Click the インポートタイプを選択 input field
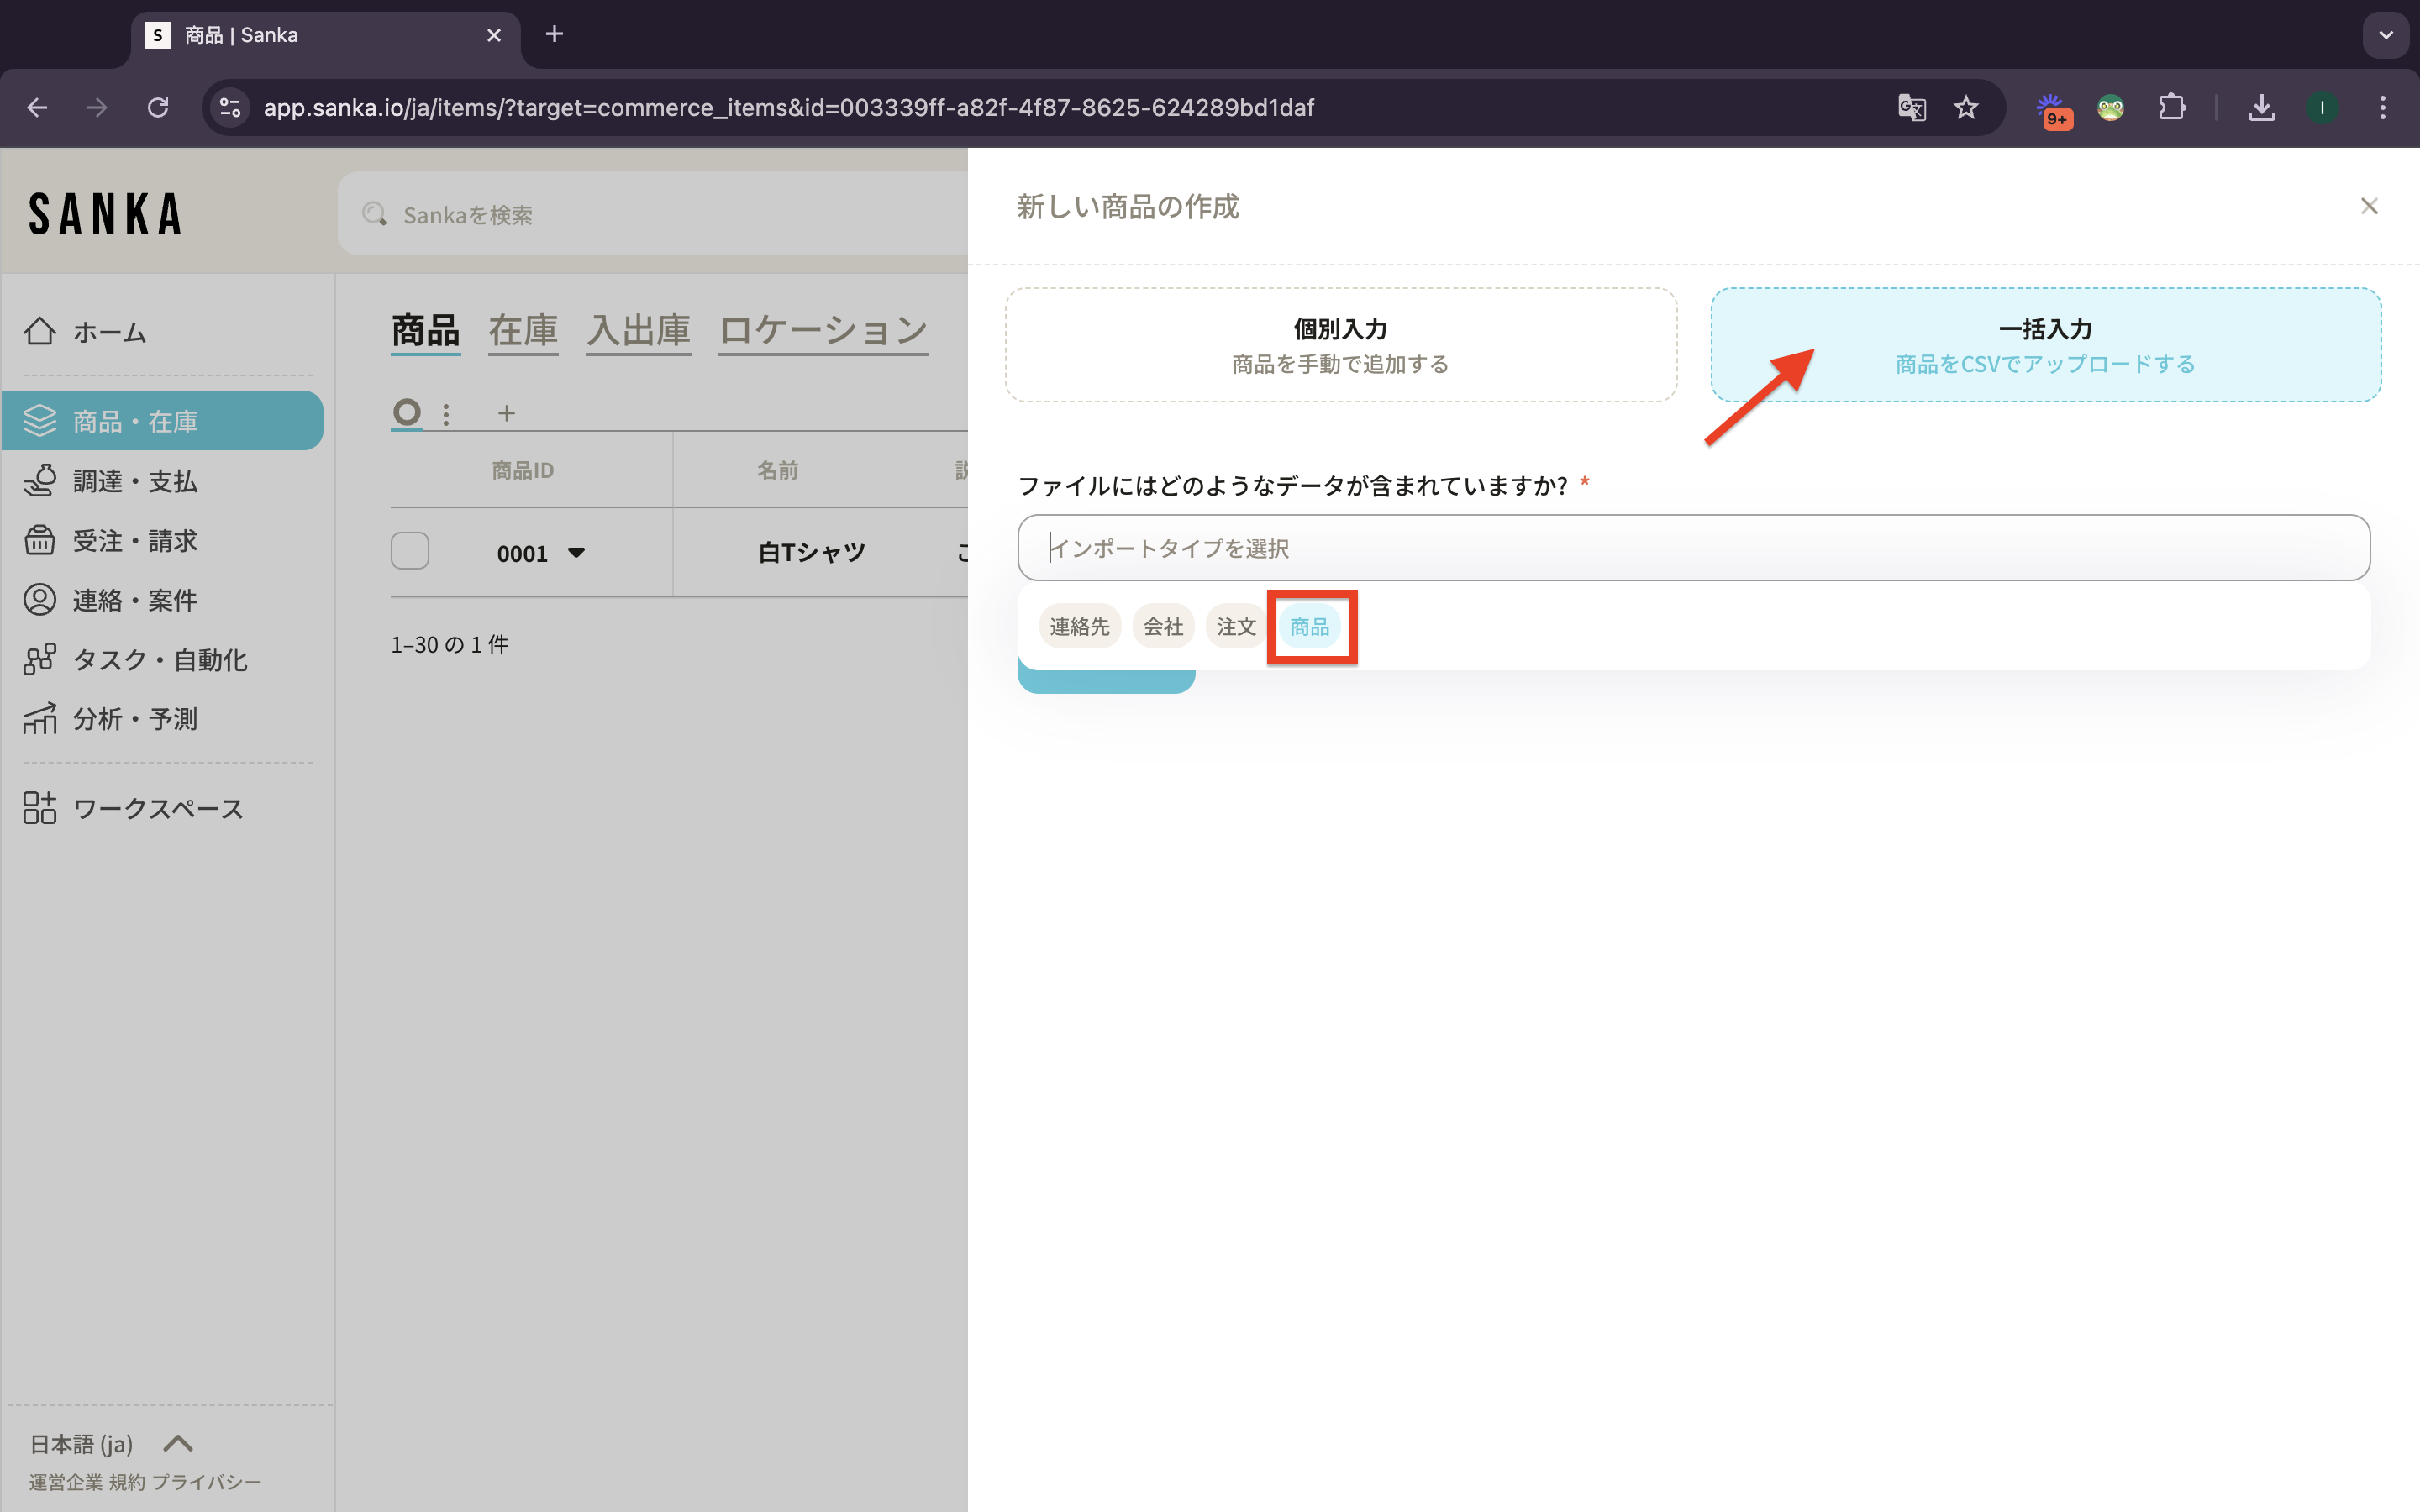Image resolution: width=2420 pixels, height=1512 pixels. pos(1693,548)
